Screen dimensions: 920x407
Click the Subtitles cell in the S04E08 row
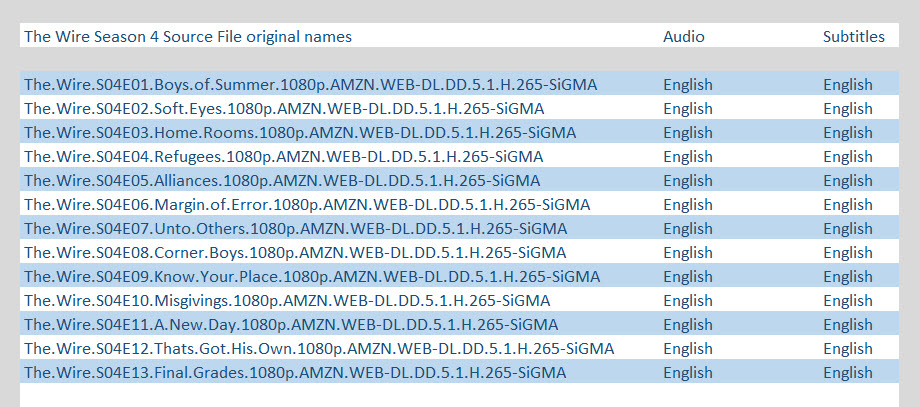848,253
